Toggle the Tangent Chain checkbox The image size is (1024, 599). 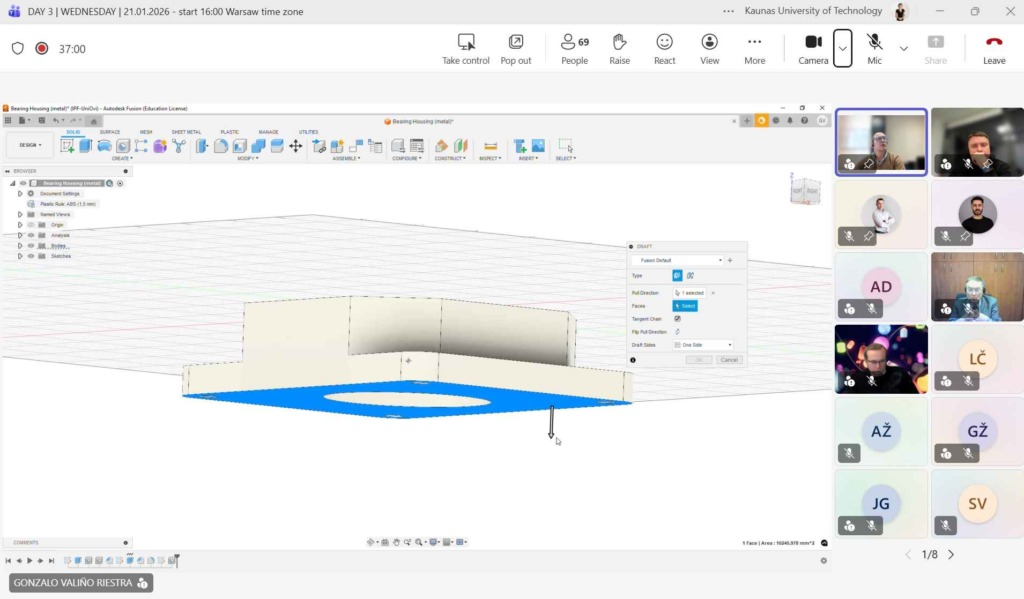(677, 319)
